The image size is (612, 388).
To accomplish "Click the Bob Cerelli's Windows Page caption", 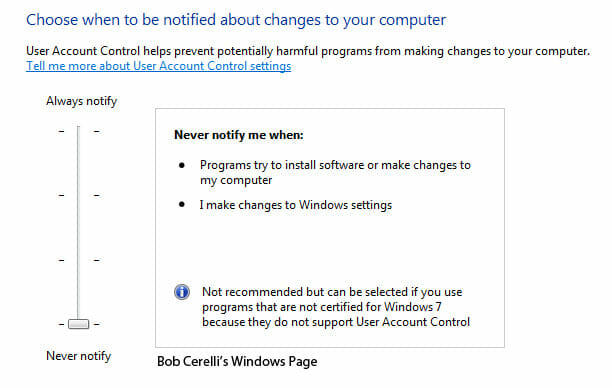I will point(237,361).
